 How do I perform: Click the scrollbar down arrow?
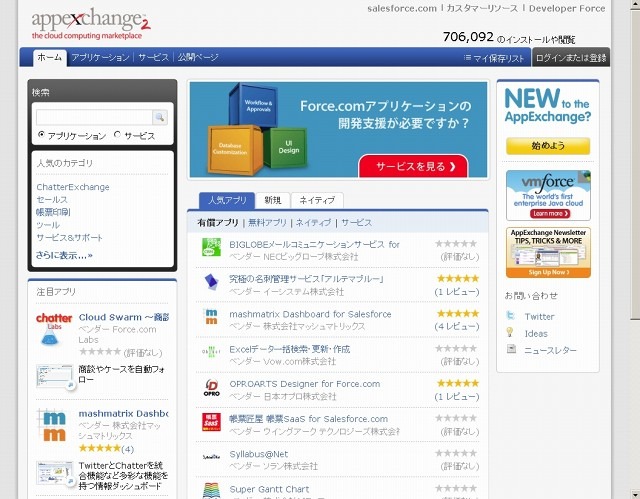click(635, 494)
